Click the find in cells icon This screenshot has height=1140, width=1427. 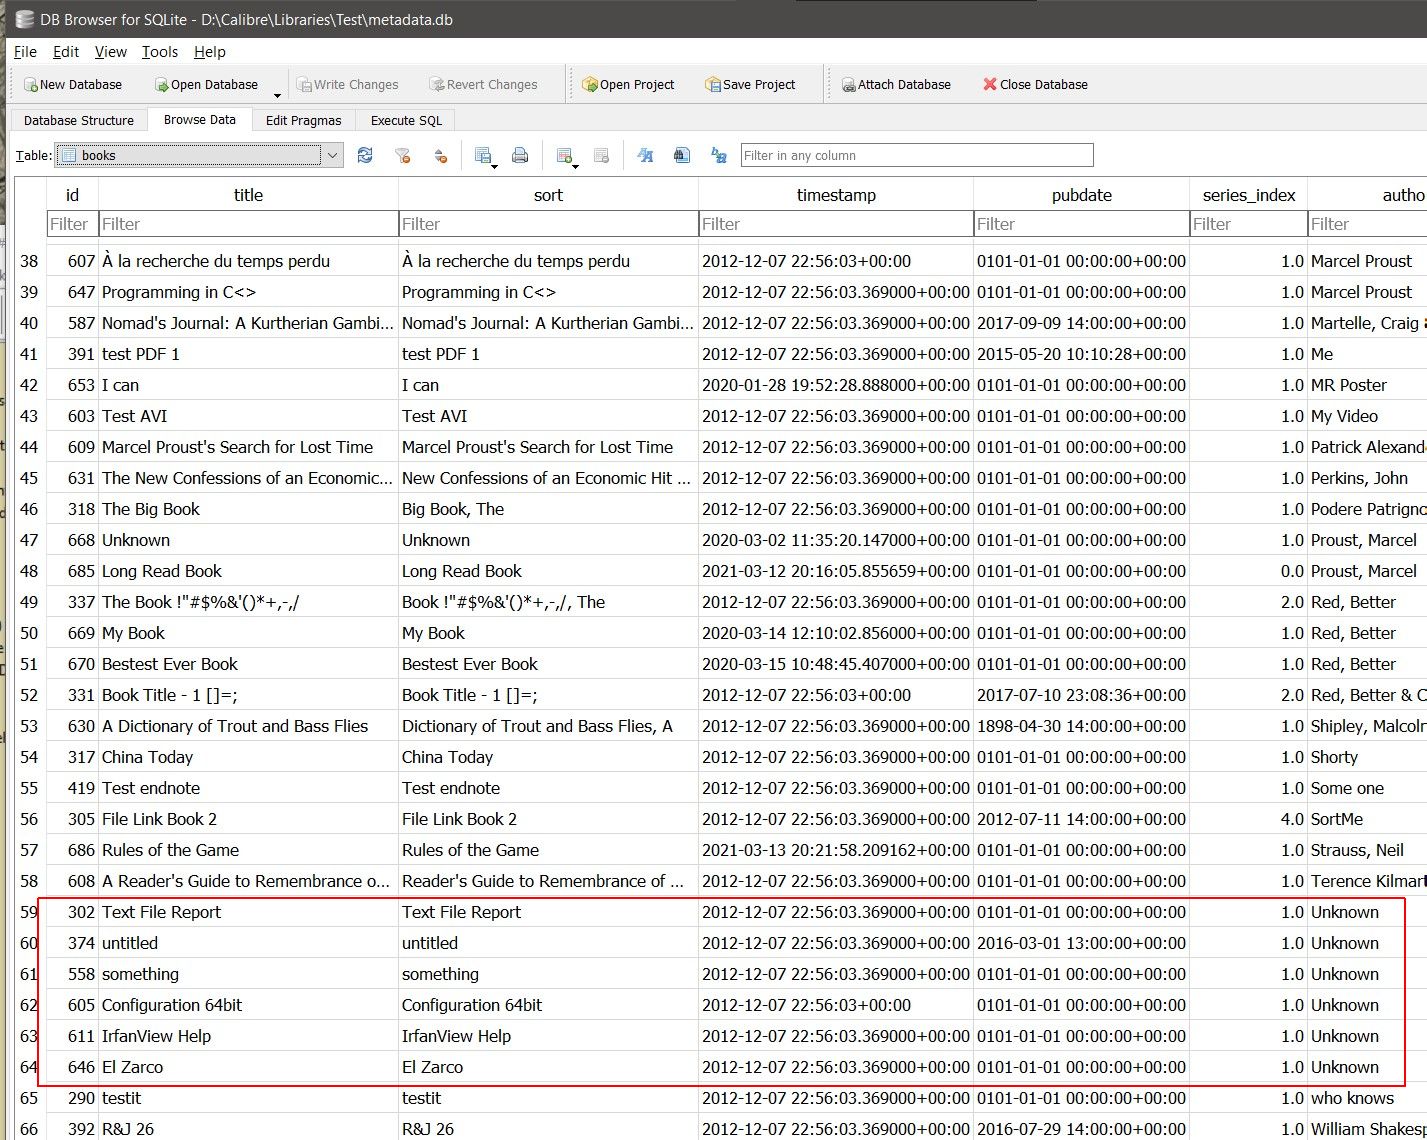pyautogui.click(x=682, y=155)
